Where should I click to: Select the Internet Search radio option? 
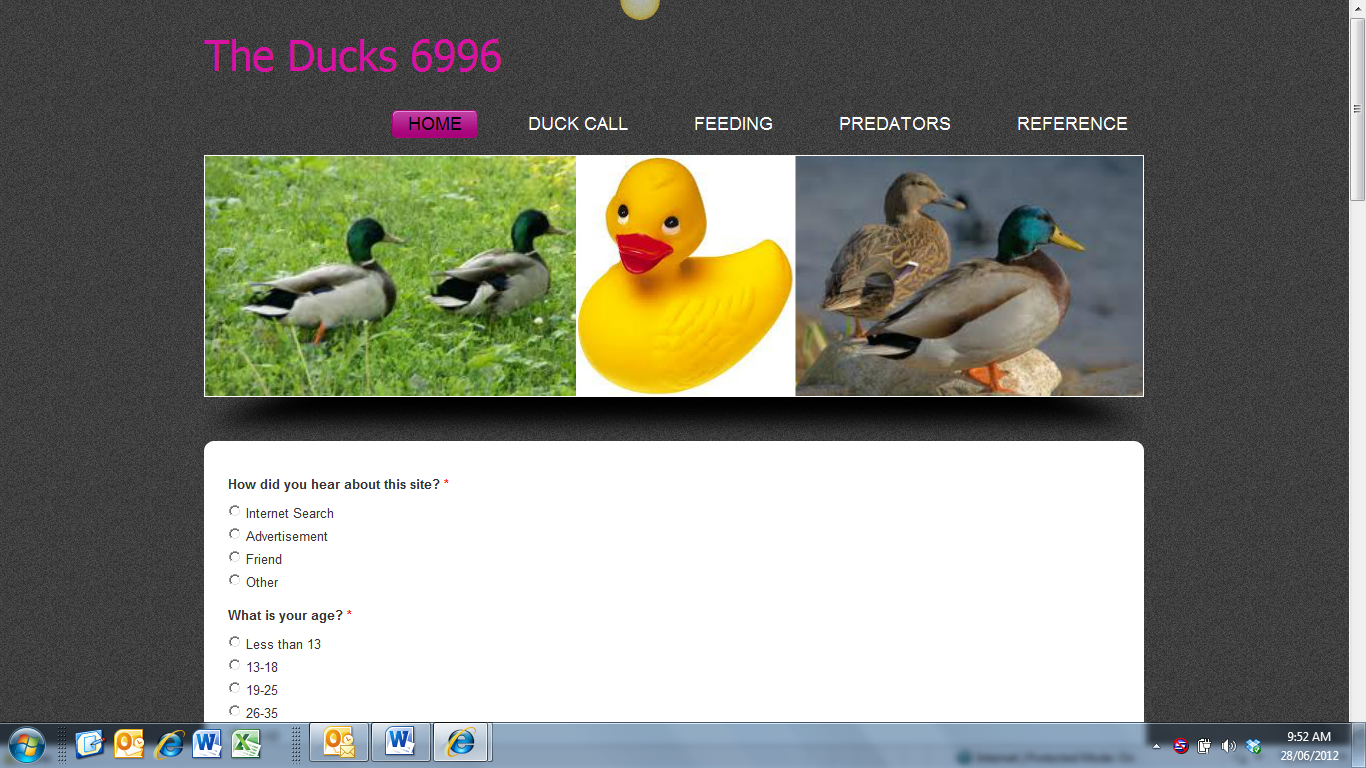[235, 512]
